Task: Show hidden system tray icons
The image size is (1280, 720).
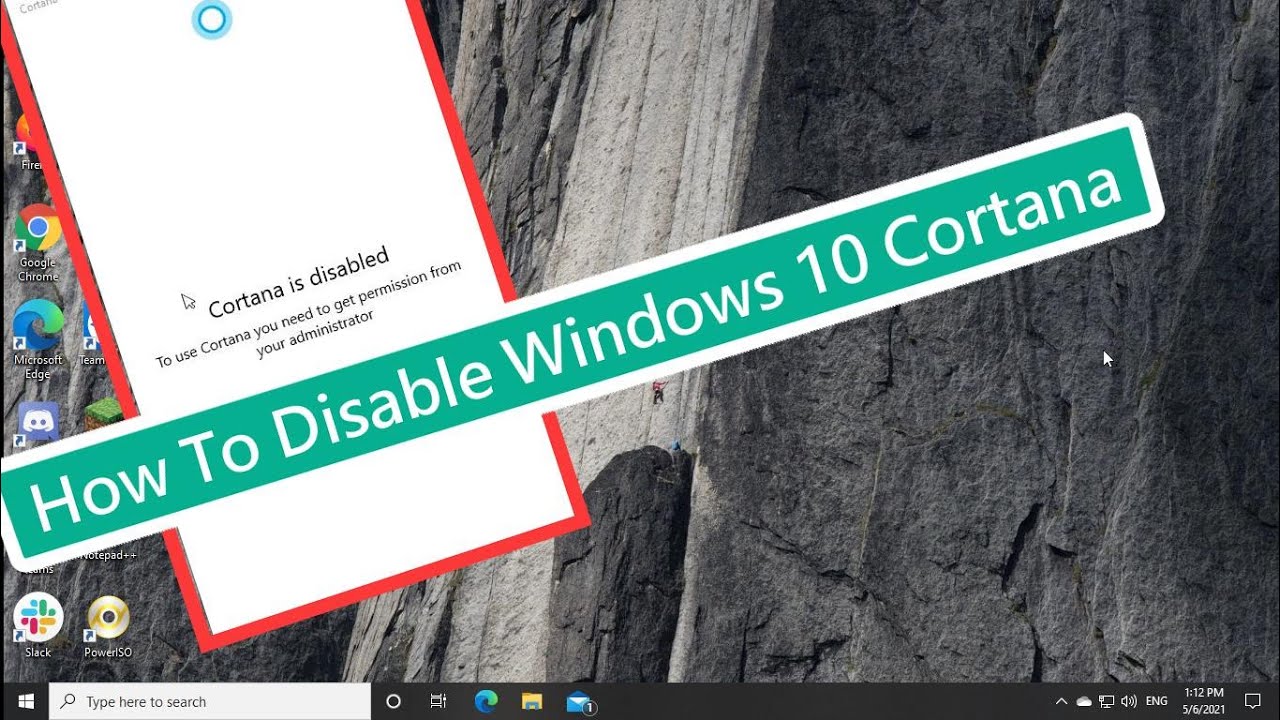Action: (1061, 702)
